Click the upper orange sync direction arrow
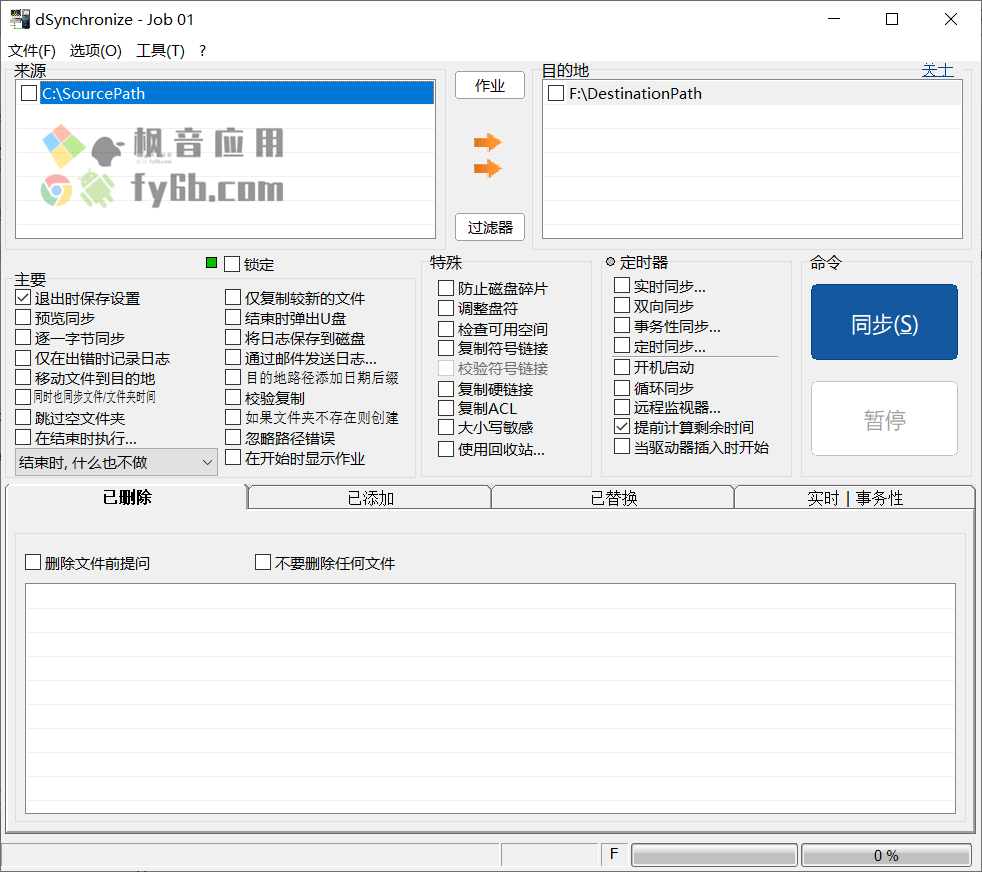The width and height of the screenshot is (982, 872). point(487,143)
